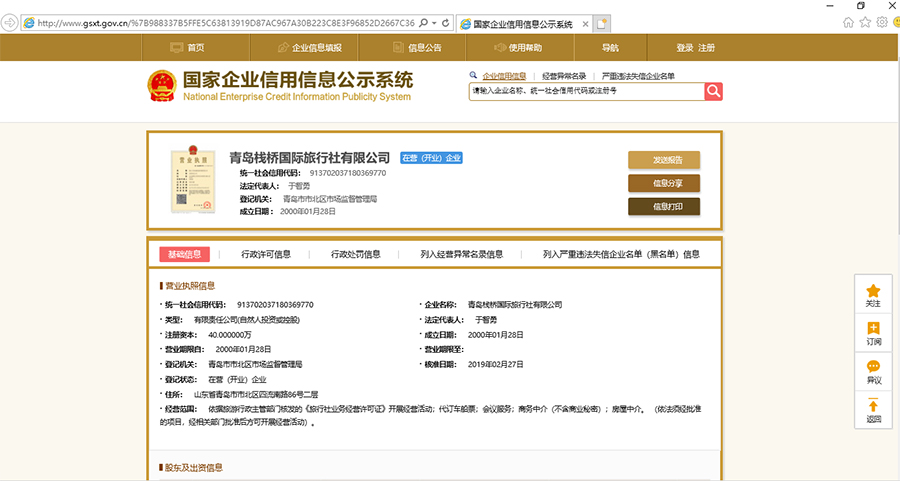This screenshot has width=900, height=481.
Task: Close the 国家企业信用信息公示系统 browser tab
Action: 585,24
